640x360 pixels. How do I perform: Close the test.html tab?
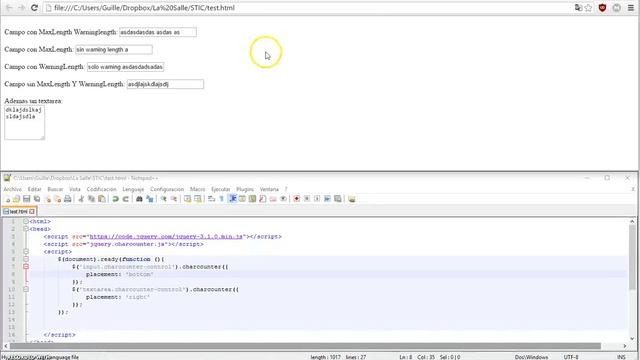click(x=32, y=211)
